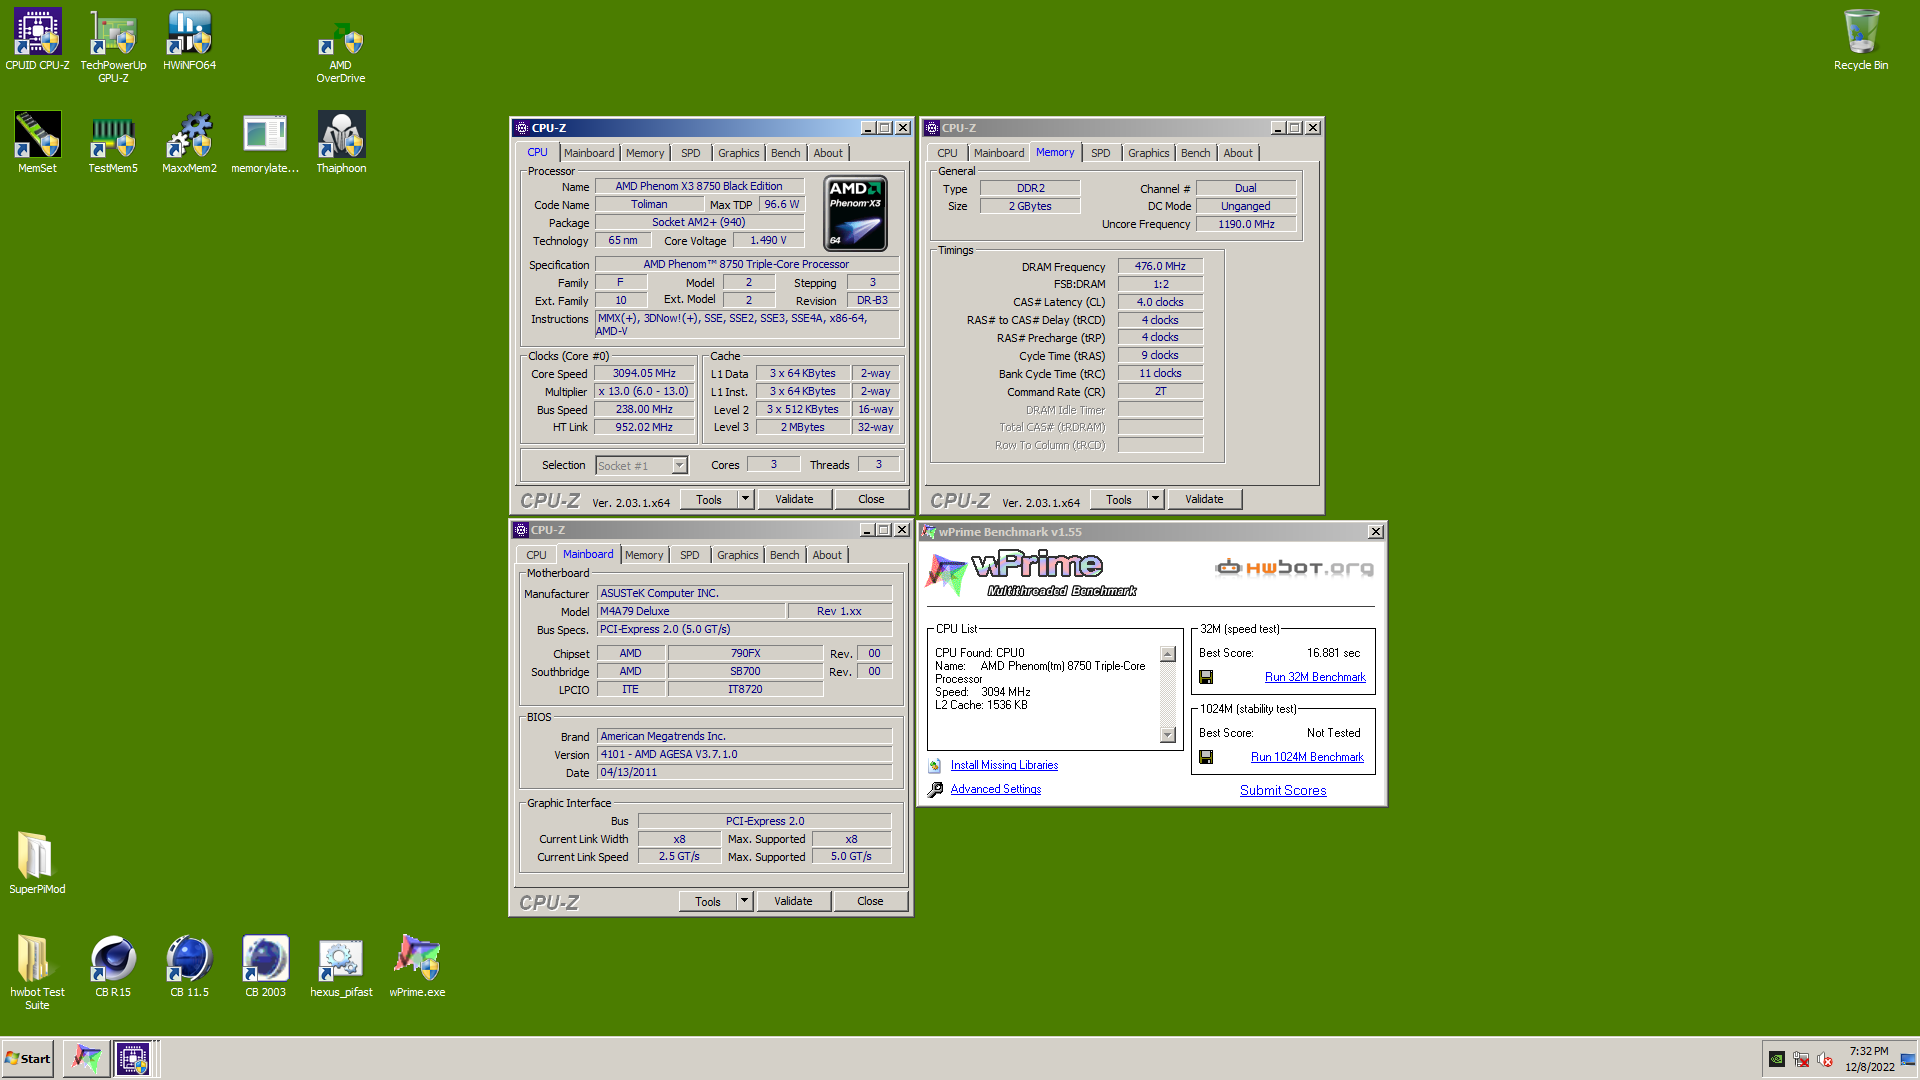The image size is (1920, 1080).
Task: Run the 32M Benchmark link
Action: click(1315, 677)
